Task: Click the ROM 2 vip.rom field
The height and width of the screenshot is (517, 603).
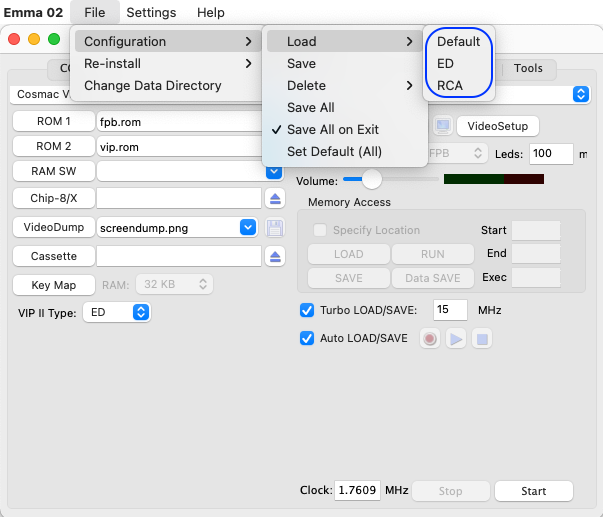Action: coord(180,147)
